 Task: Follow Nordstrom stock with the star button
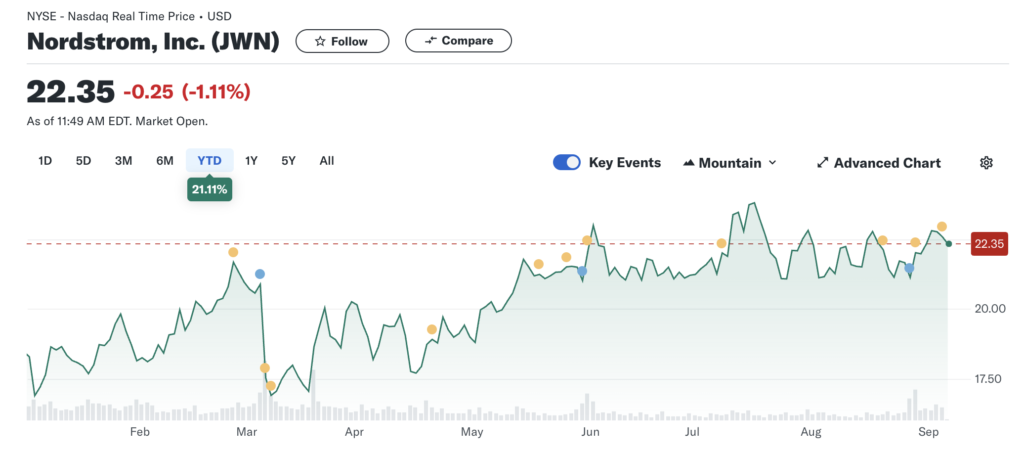pos(342,41)
